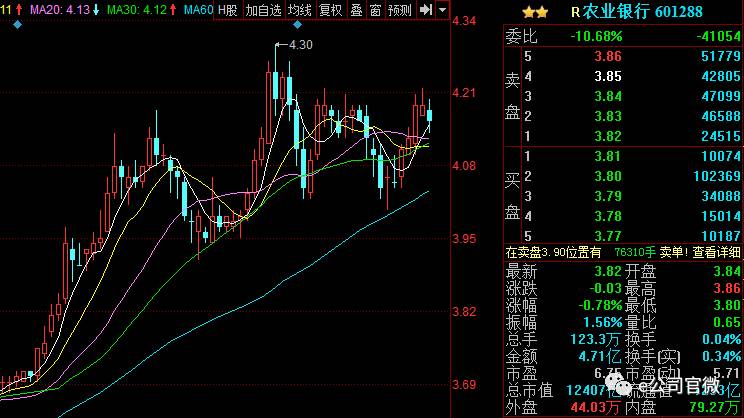
Task: Click the 涨幅 value -0.78%
Action: click(x=600, y=305)
